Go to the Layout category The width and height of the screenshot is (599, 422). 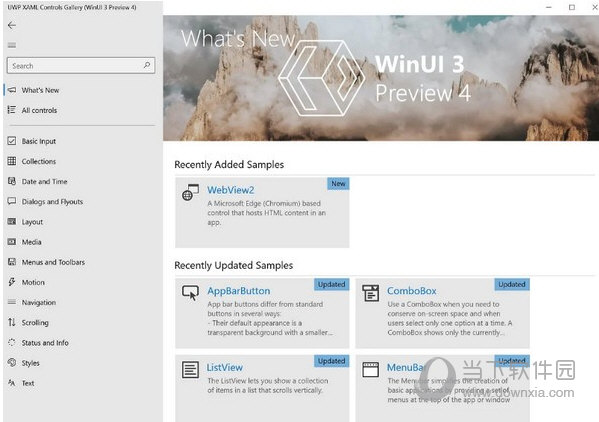[x=81, y=222]
